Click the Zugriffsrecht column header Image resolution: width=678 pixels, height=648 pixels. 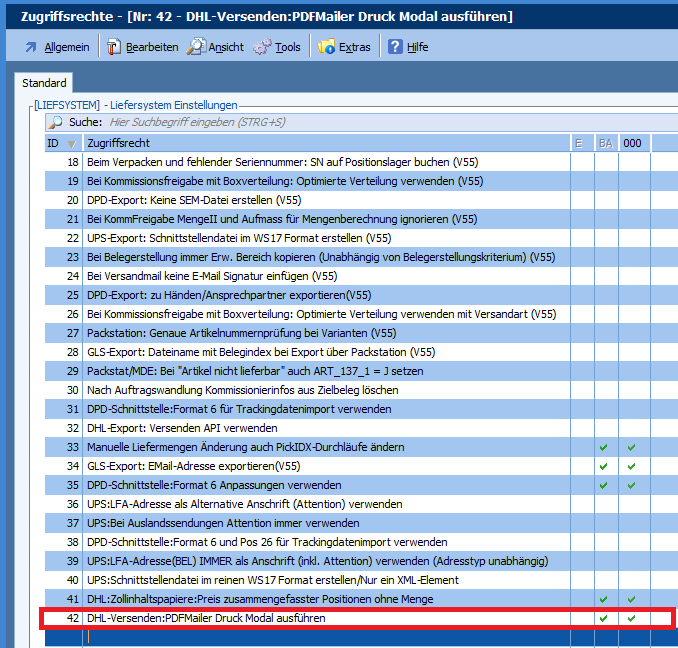click(x=325, y=143)
